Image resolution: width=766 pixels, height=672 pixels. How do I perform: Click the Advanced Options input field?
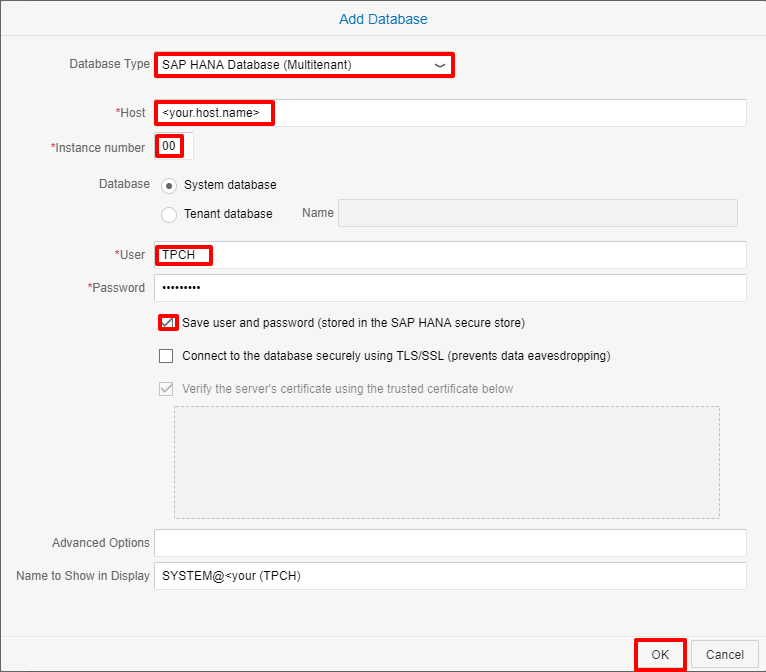[450, 543]
